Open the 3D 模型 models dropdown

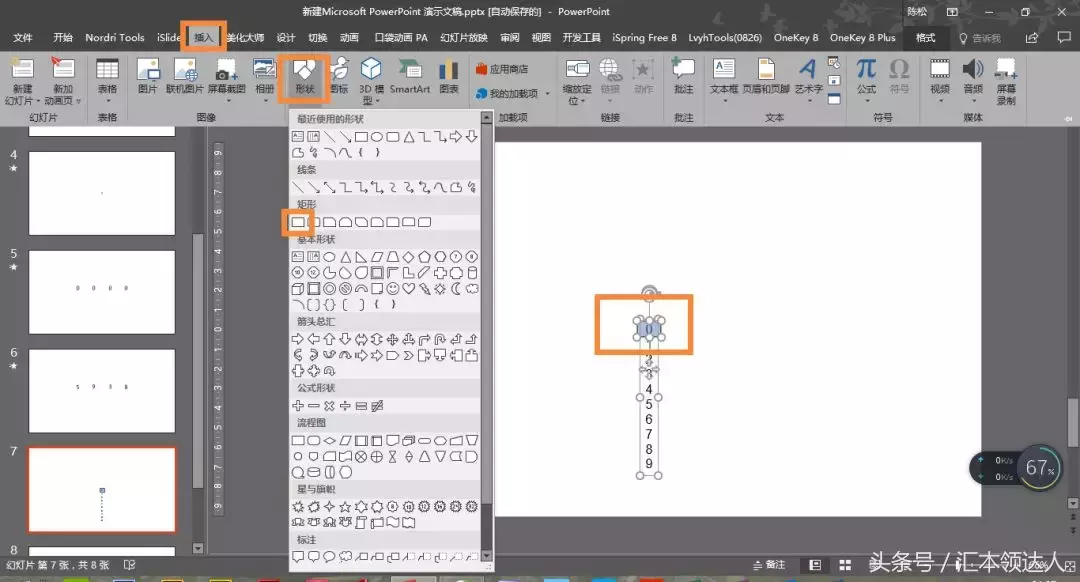(371, 81)
